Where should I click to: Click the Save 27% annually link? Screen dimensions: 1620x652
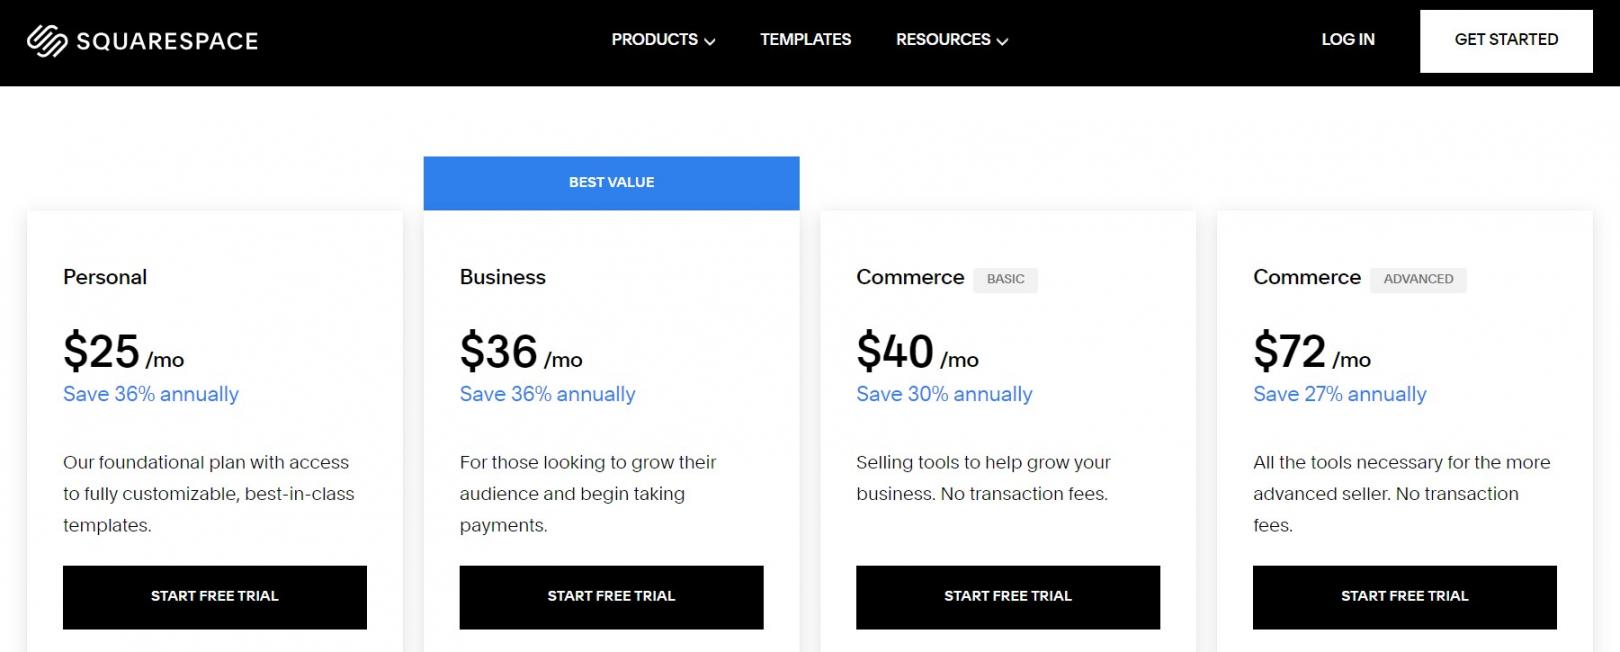(x=1339, y=394)
